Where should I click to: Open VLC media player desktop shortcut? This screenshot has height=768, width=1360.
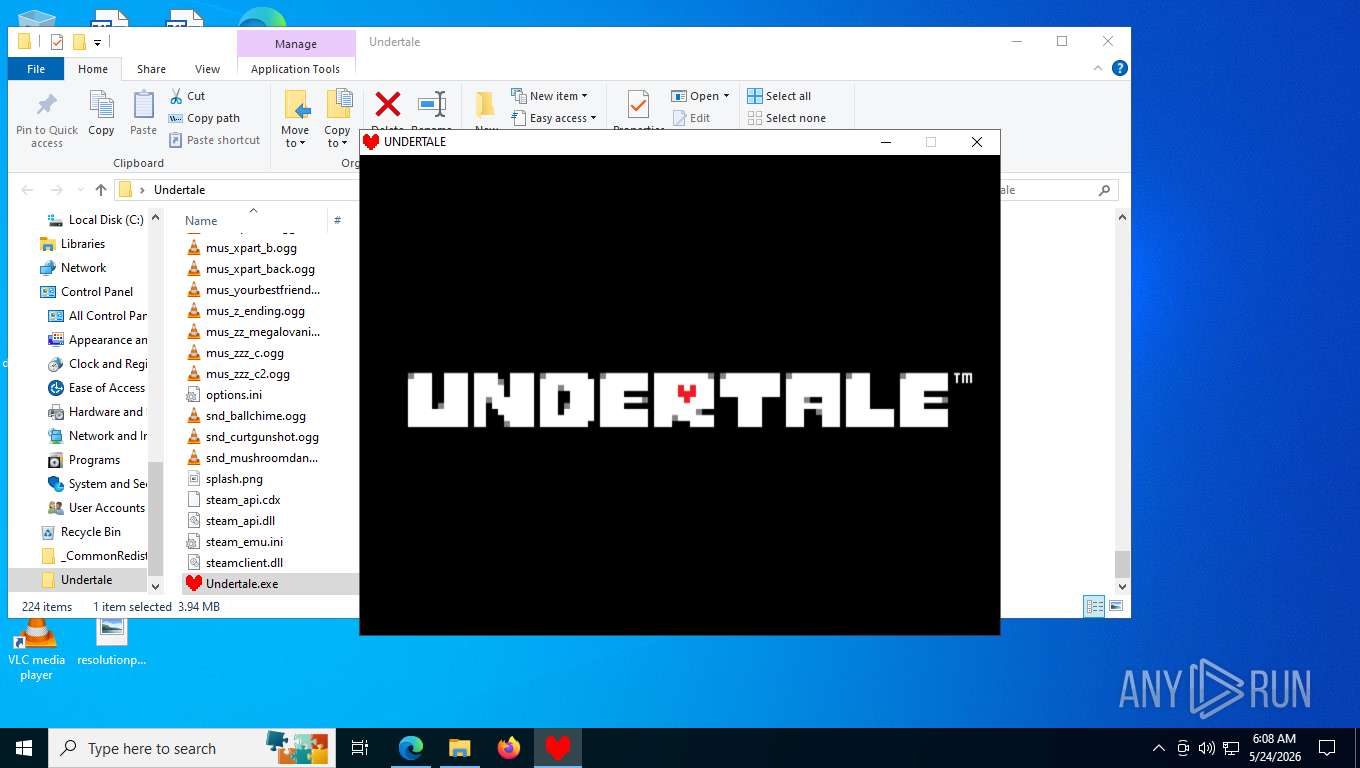coord(36,650)
